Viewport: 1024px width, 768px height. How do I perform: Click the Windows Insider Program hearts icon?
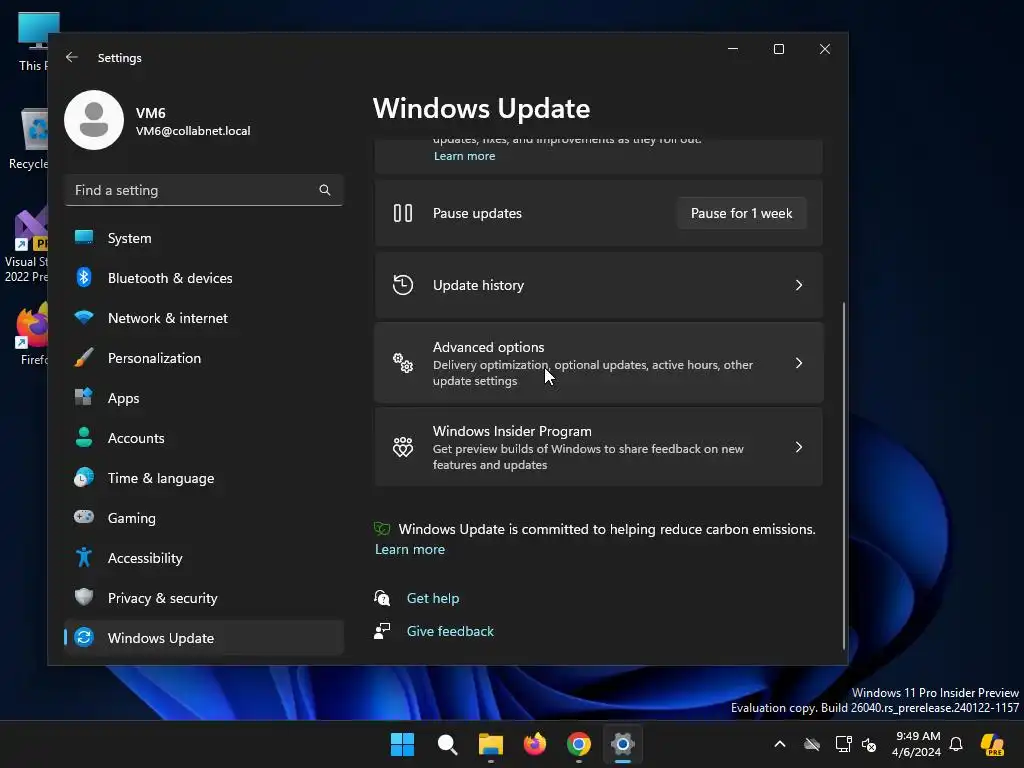point(403,447)
